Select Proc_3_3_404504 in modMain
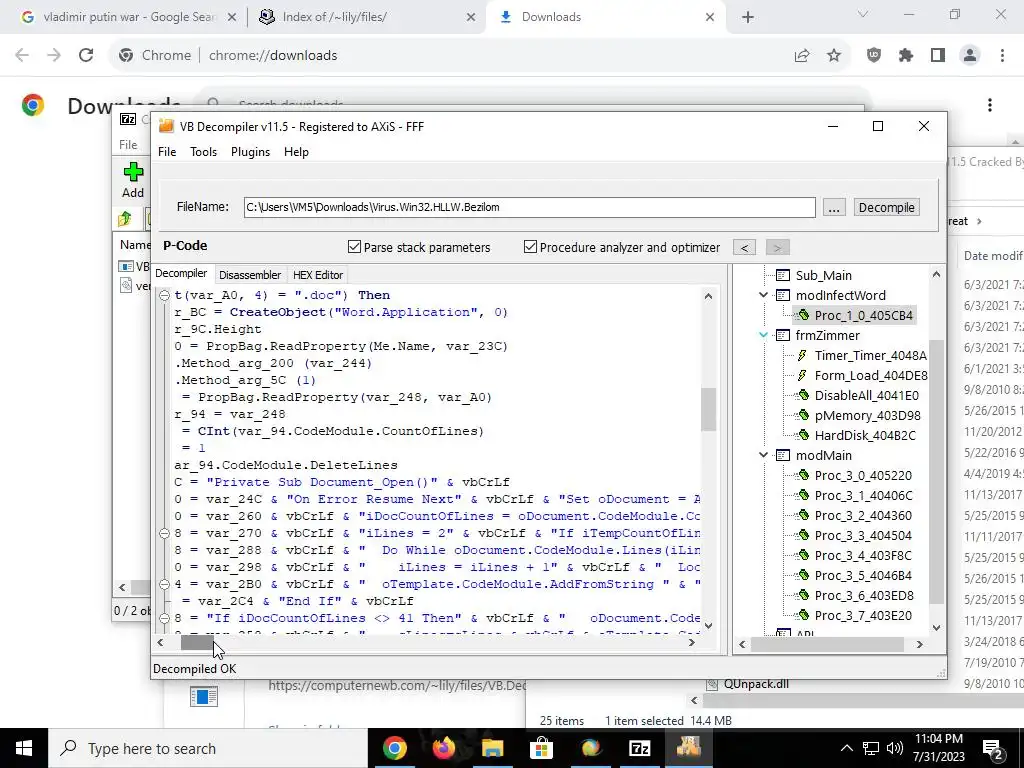The image size is (1024, 768). pyautogui.click(x=863, y=536)
